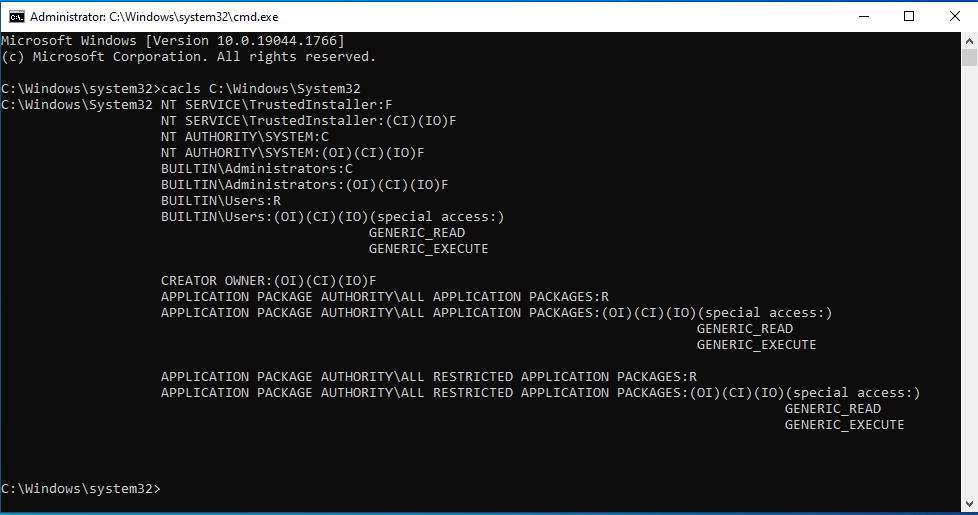Close the Administrator Command Prompt window
The image size is (978, 515).
[954, 16]
